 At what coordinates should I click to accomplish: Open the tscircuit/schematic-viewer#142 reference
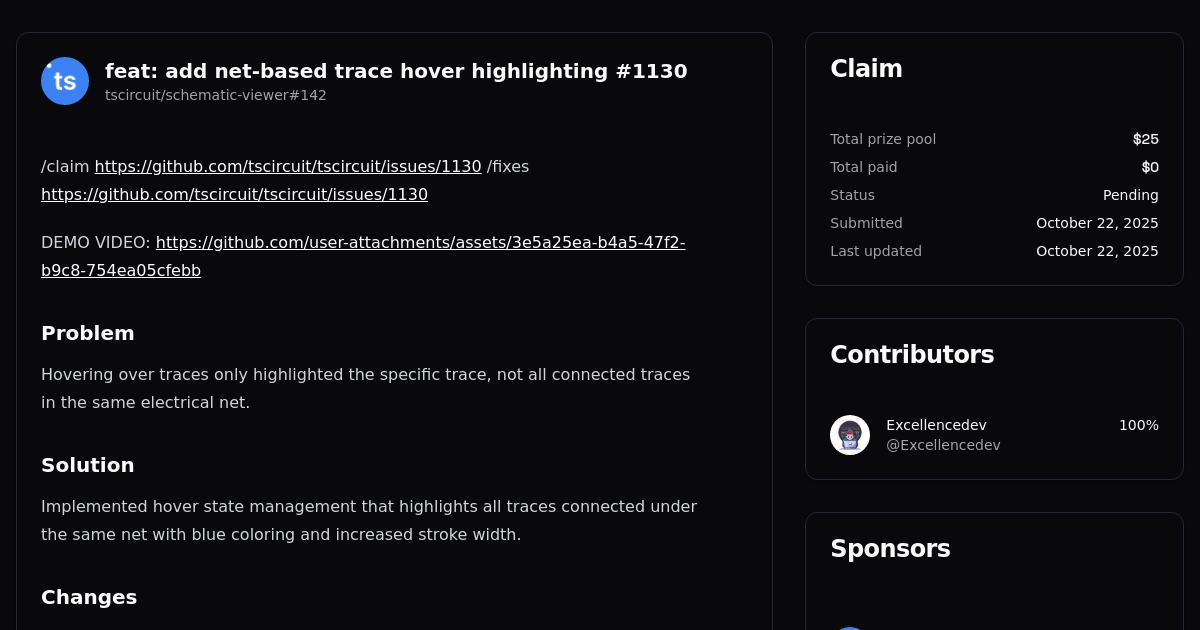click(x=216, y=95)
